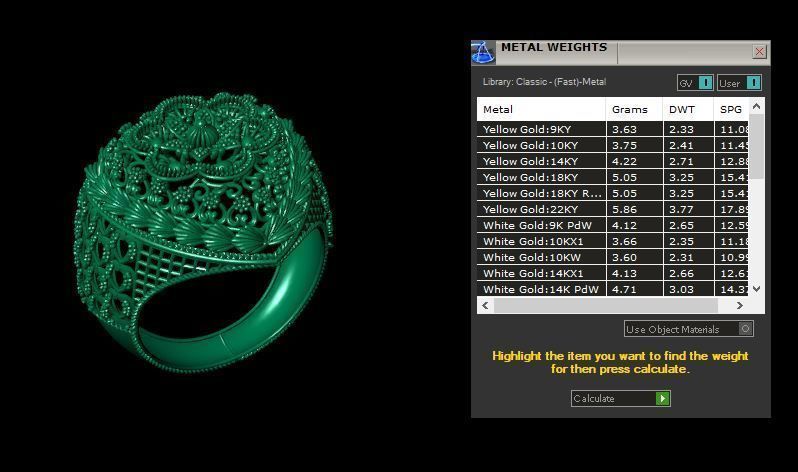Viewport: 798px width, 472px height.
Task: Select the Yellow Gold:18KY R... row
Action: [613, 193]
